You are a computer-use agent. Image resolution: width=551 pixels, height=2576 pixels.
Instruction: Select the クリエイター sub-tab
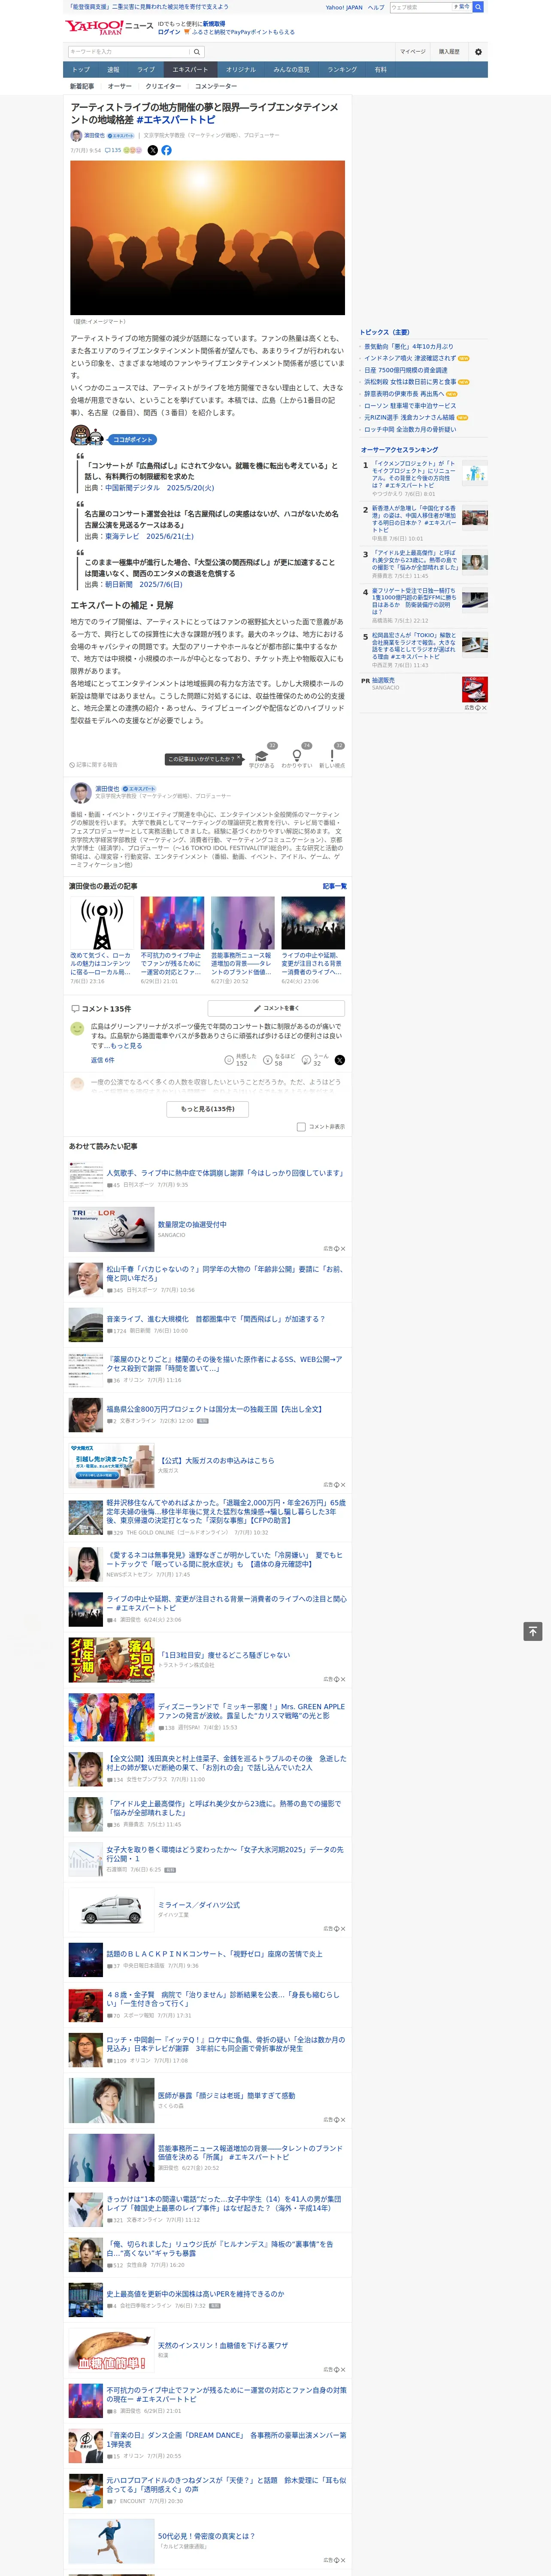tap(163, 86)
